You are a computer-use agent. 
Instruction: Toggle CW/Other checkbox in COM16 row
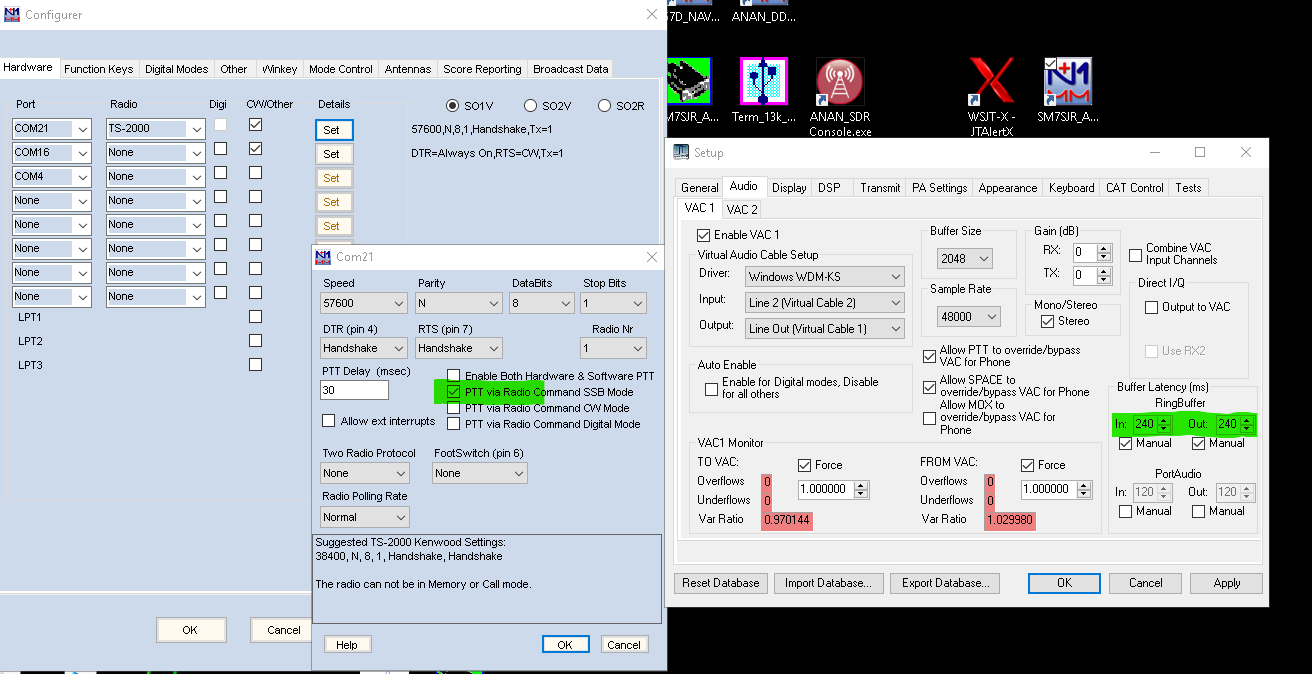tap(255, 148)
